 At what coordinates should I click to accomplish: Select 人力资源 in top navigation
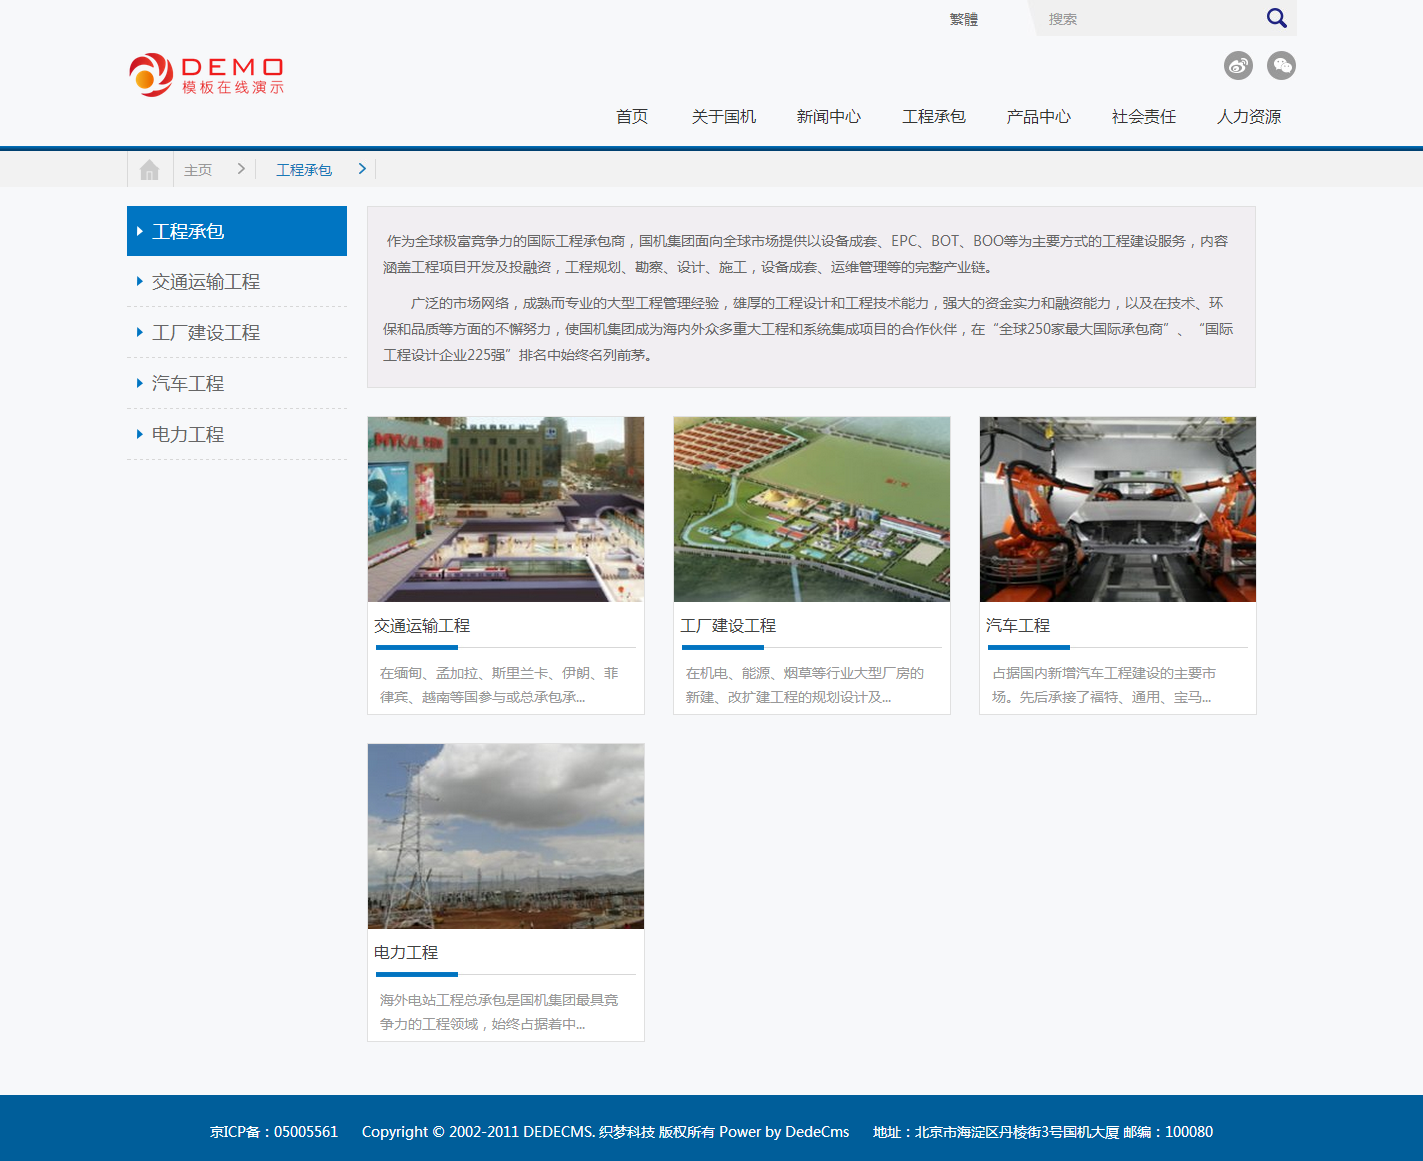1248,117
